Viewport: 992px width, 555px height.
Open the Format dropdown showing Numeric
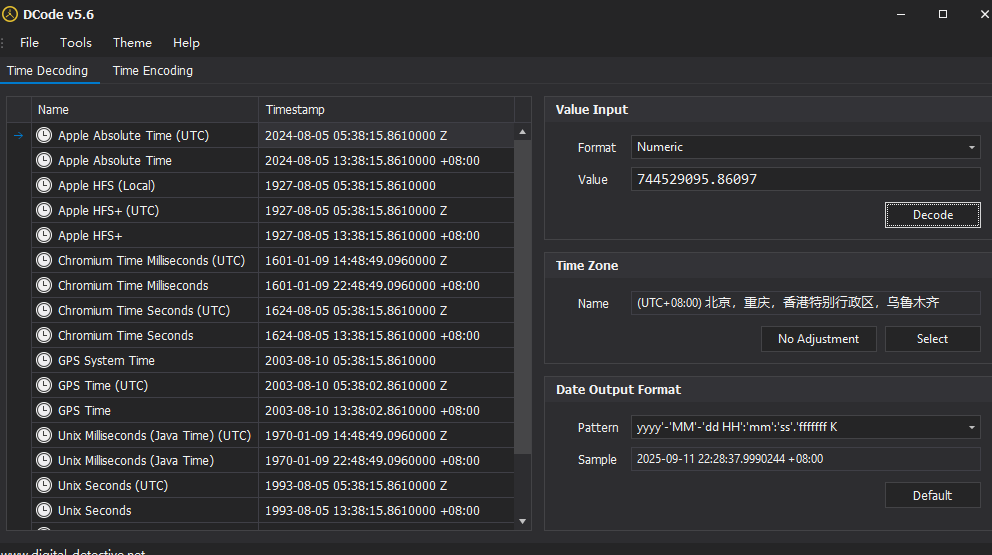pos(805,147)
